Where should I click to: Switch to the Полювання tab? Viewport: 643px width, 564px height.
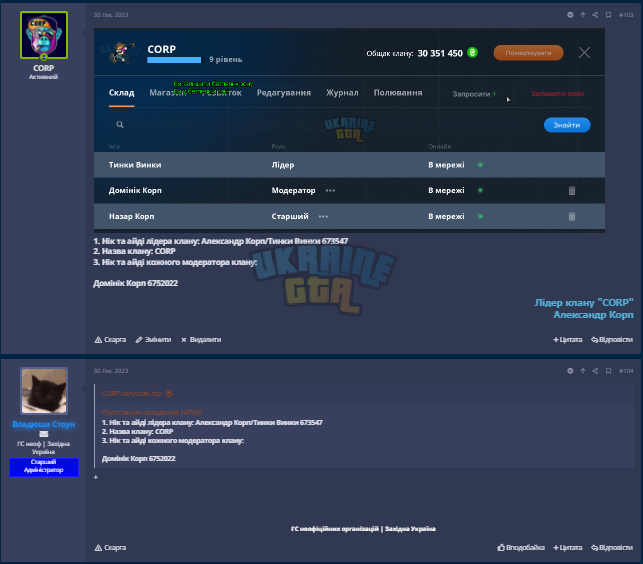point(398,93)
